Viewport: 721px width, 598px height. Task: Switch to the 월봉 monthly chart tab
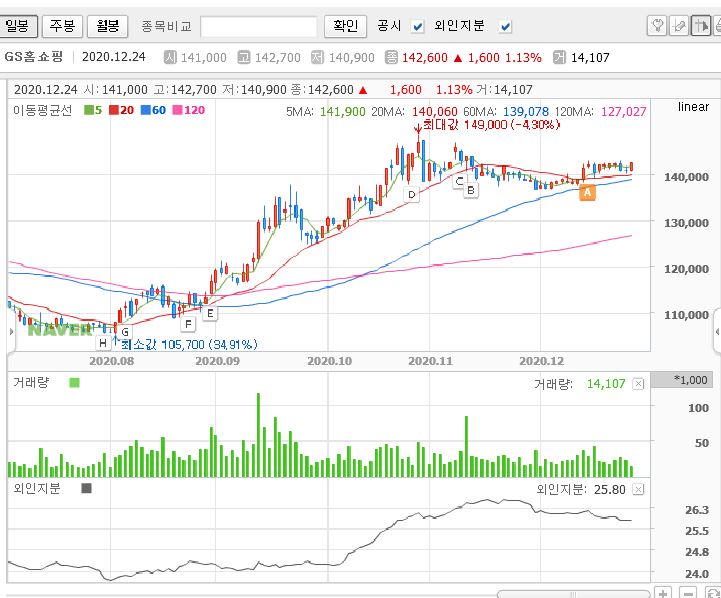[x=108, y=26]
